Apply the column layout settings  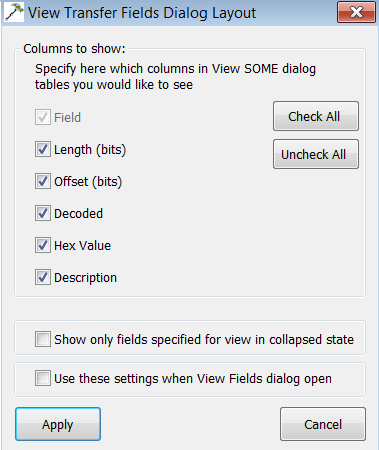click(58, 424)
